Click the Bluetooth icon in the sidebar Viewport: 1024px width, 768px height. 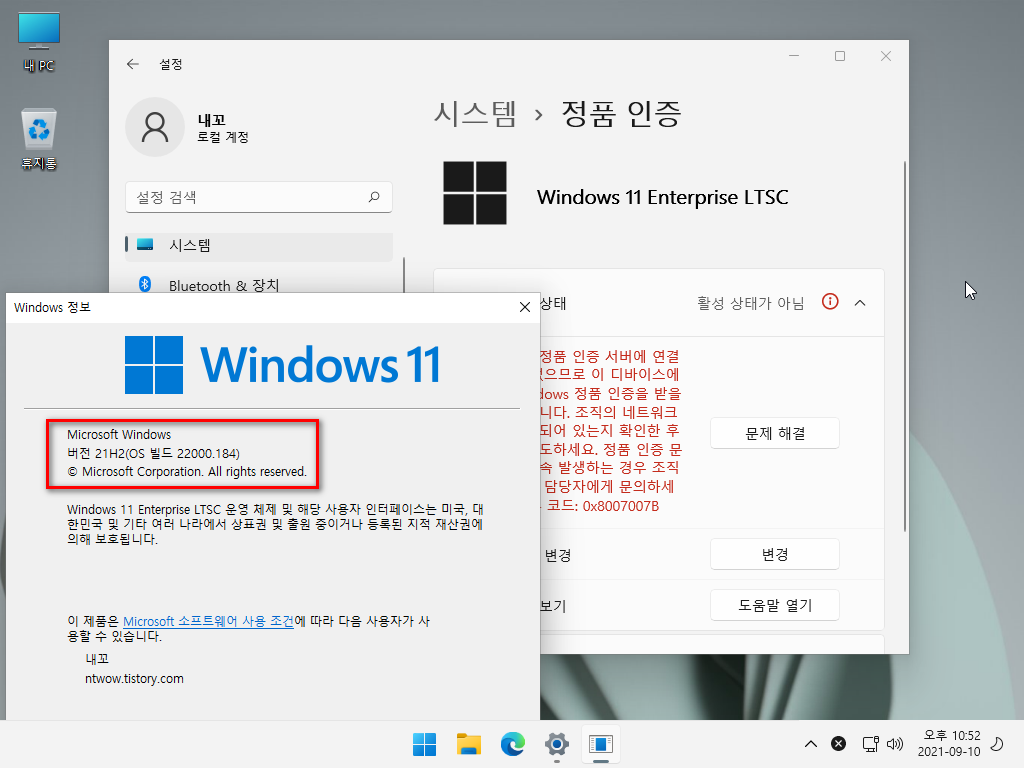click(x=145, y=284)
